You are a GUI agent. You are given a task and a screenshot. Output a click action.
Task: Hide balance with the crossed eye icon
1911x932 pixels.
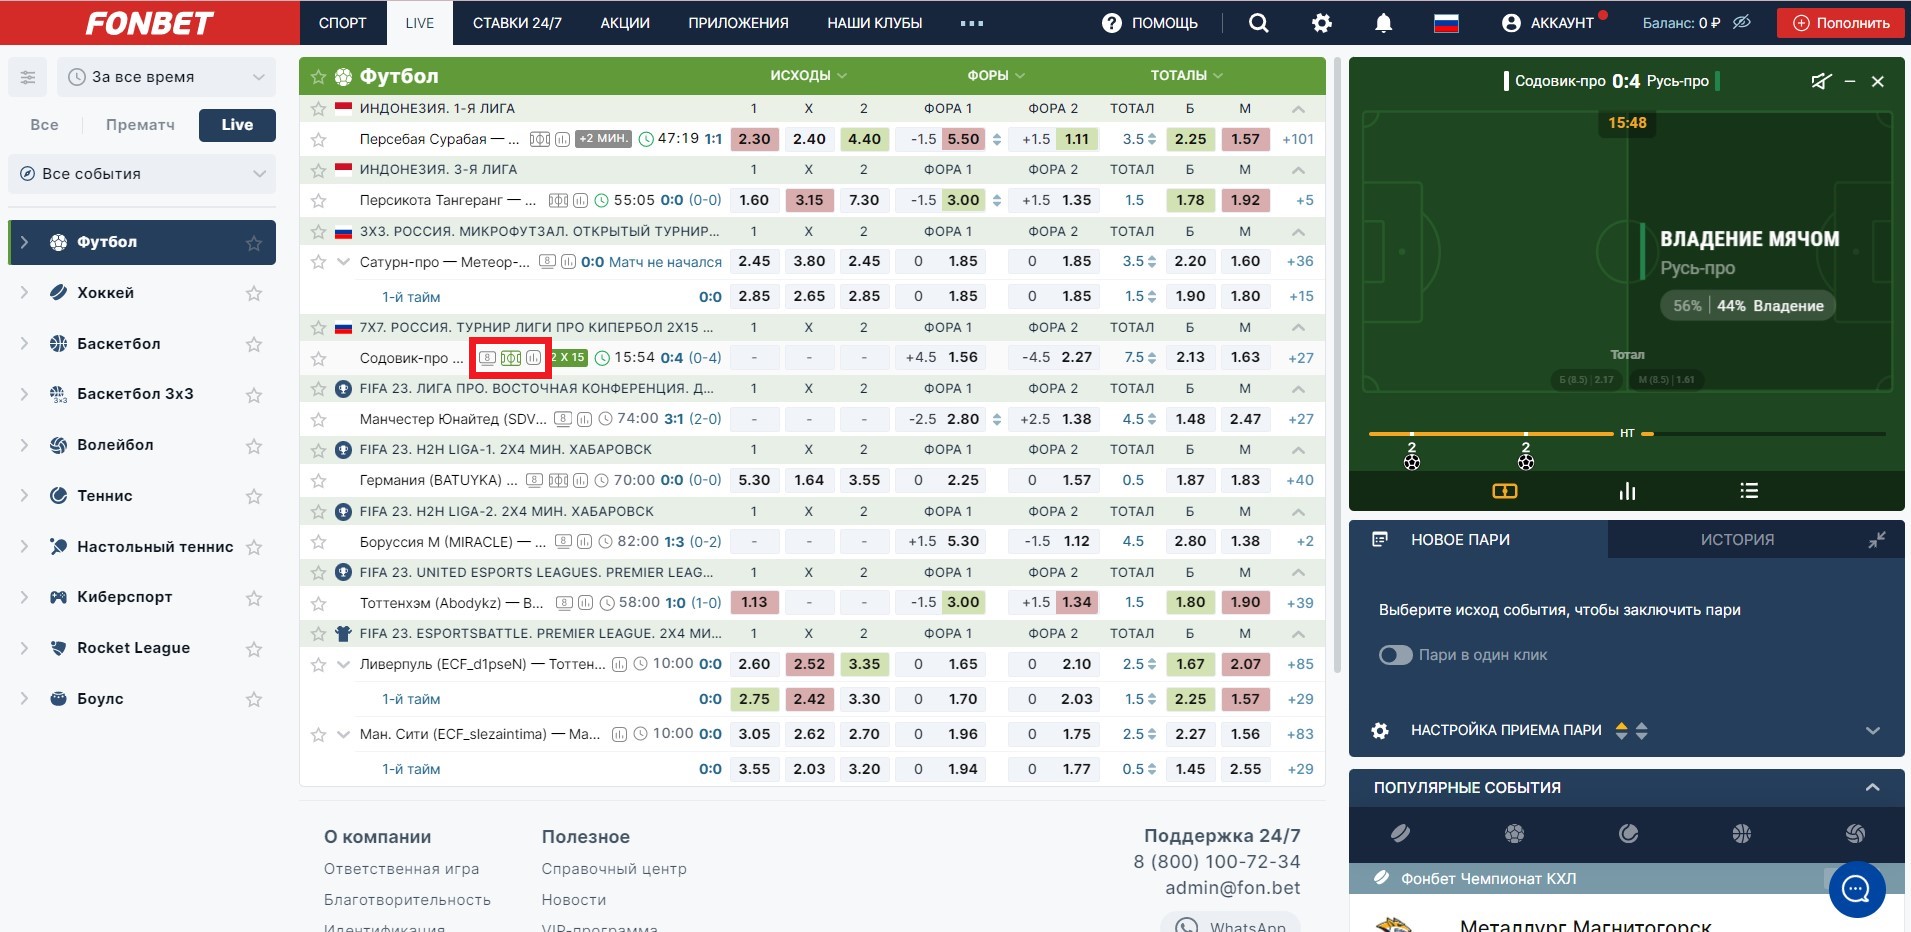point(1741,22)
